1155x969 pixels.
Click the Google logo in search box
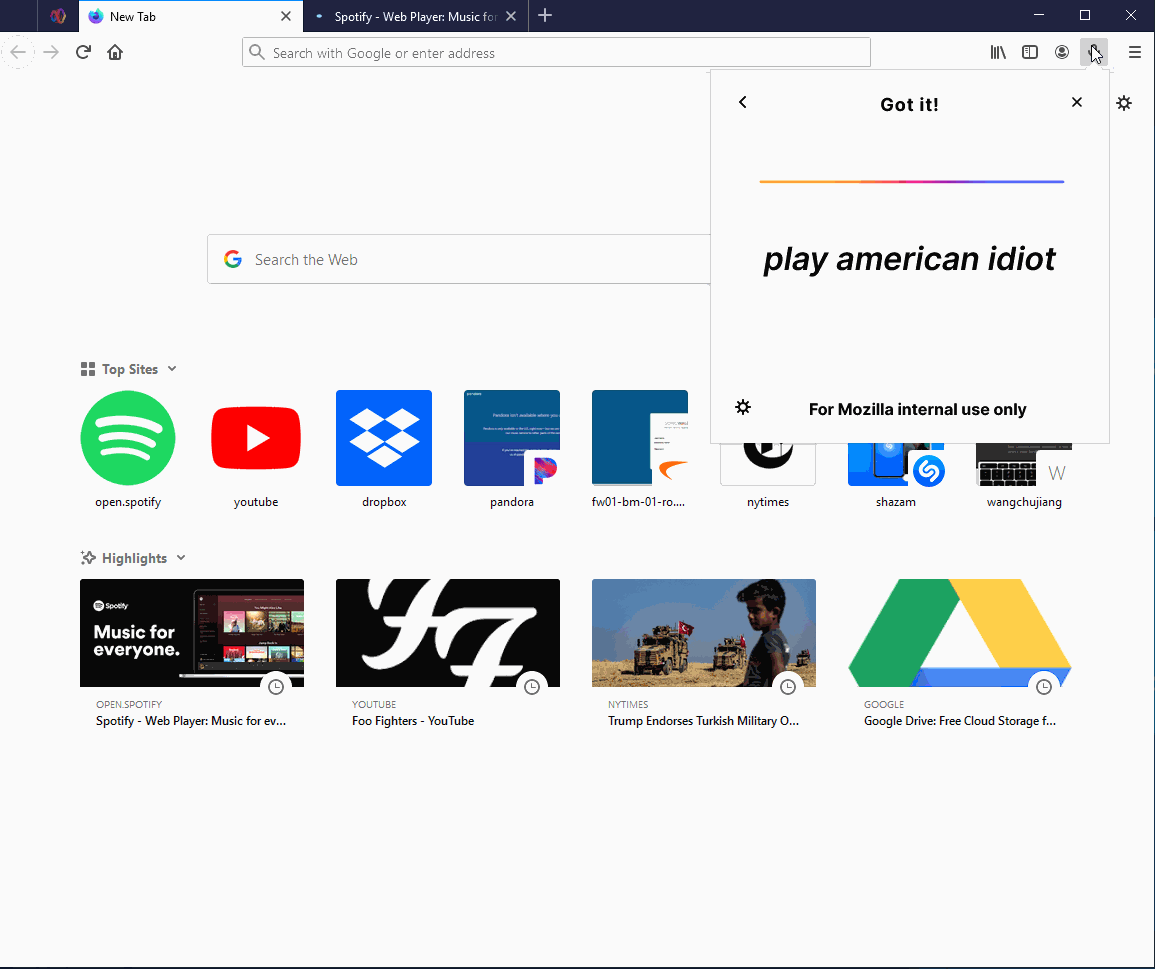click(x=233, y=259)
